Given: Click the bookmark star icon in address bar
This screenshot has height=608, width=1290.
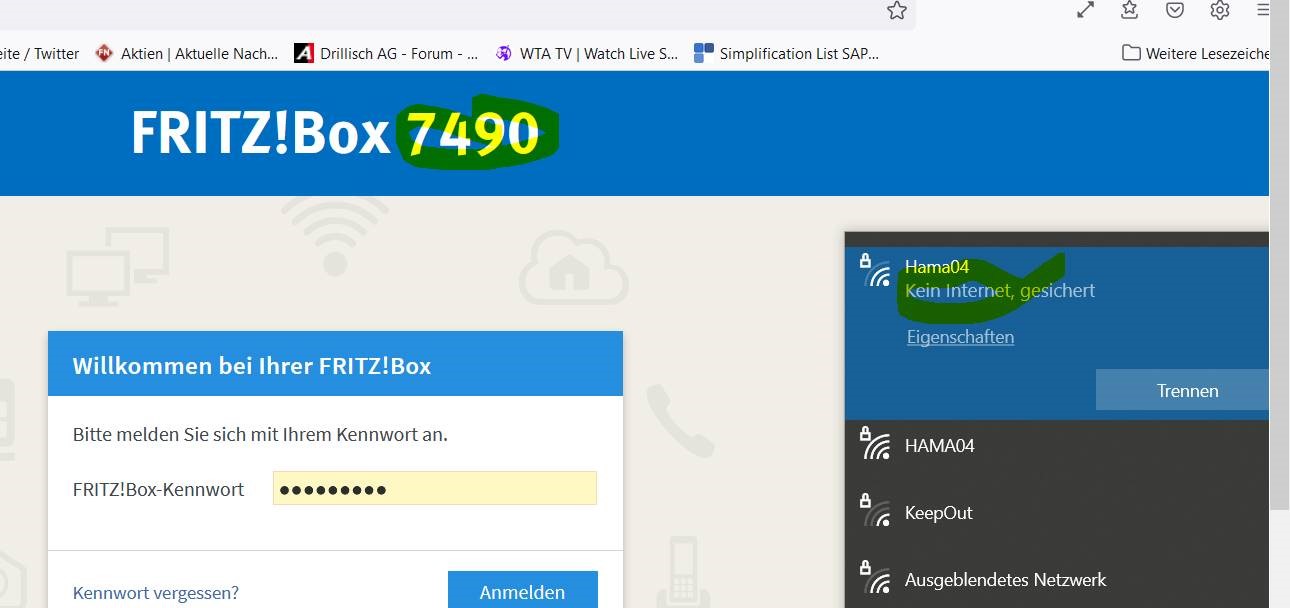Looking at the screenshot, I should pos(897,10).
